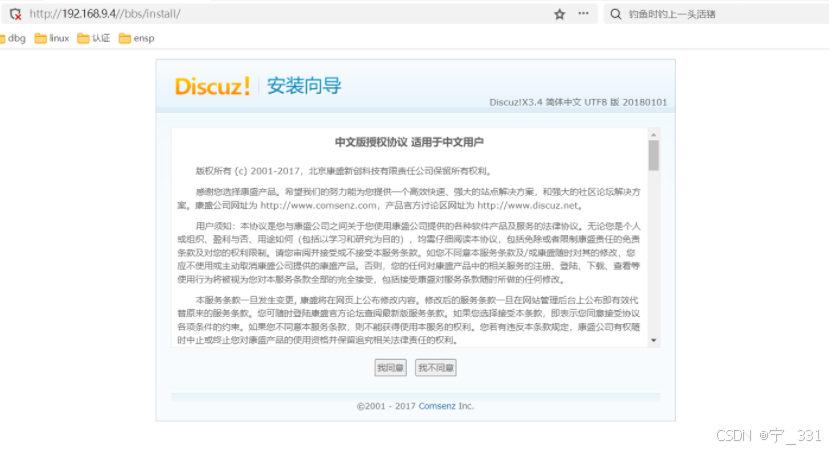This screenshot has width=834, height=451.
Task: Open the linux bookmarks folder
Action: 52,38
